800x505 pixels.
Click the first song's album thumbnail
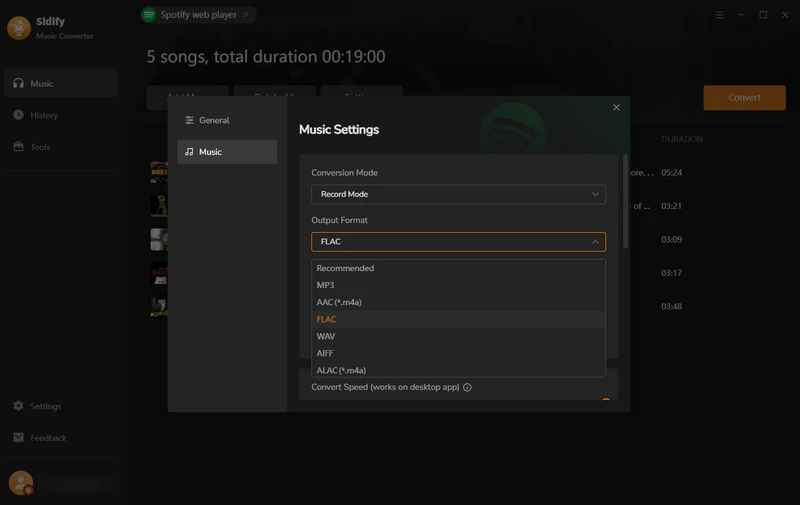point(159,172)
